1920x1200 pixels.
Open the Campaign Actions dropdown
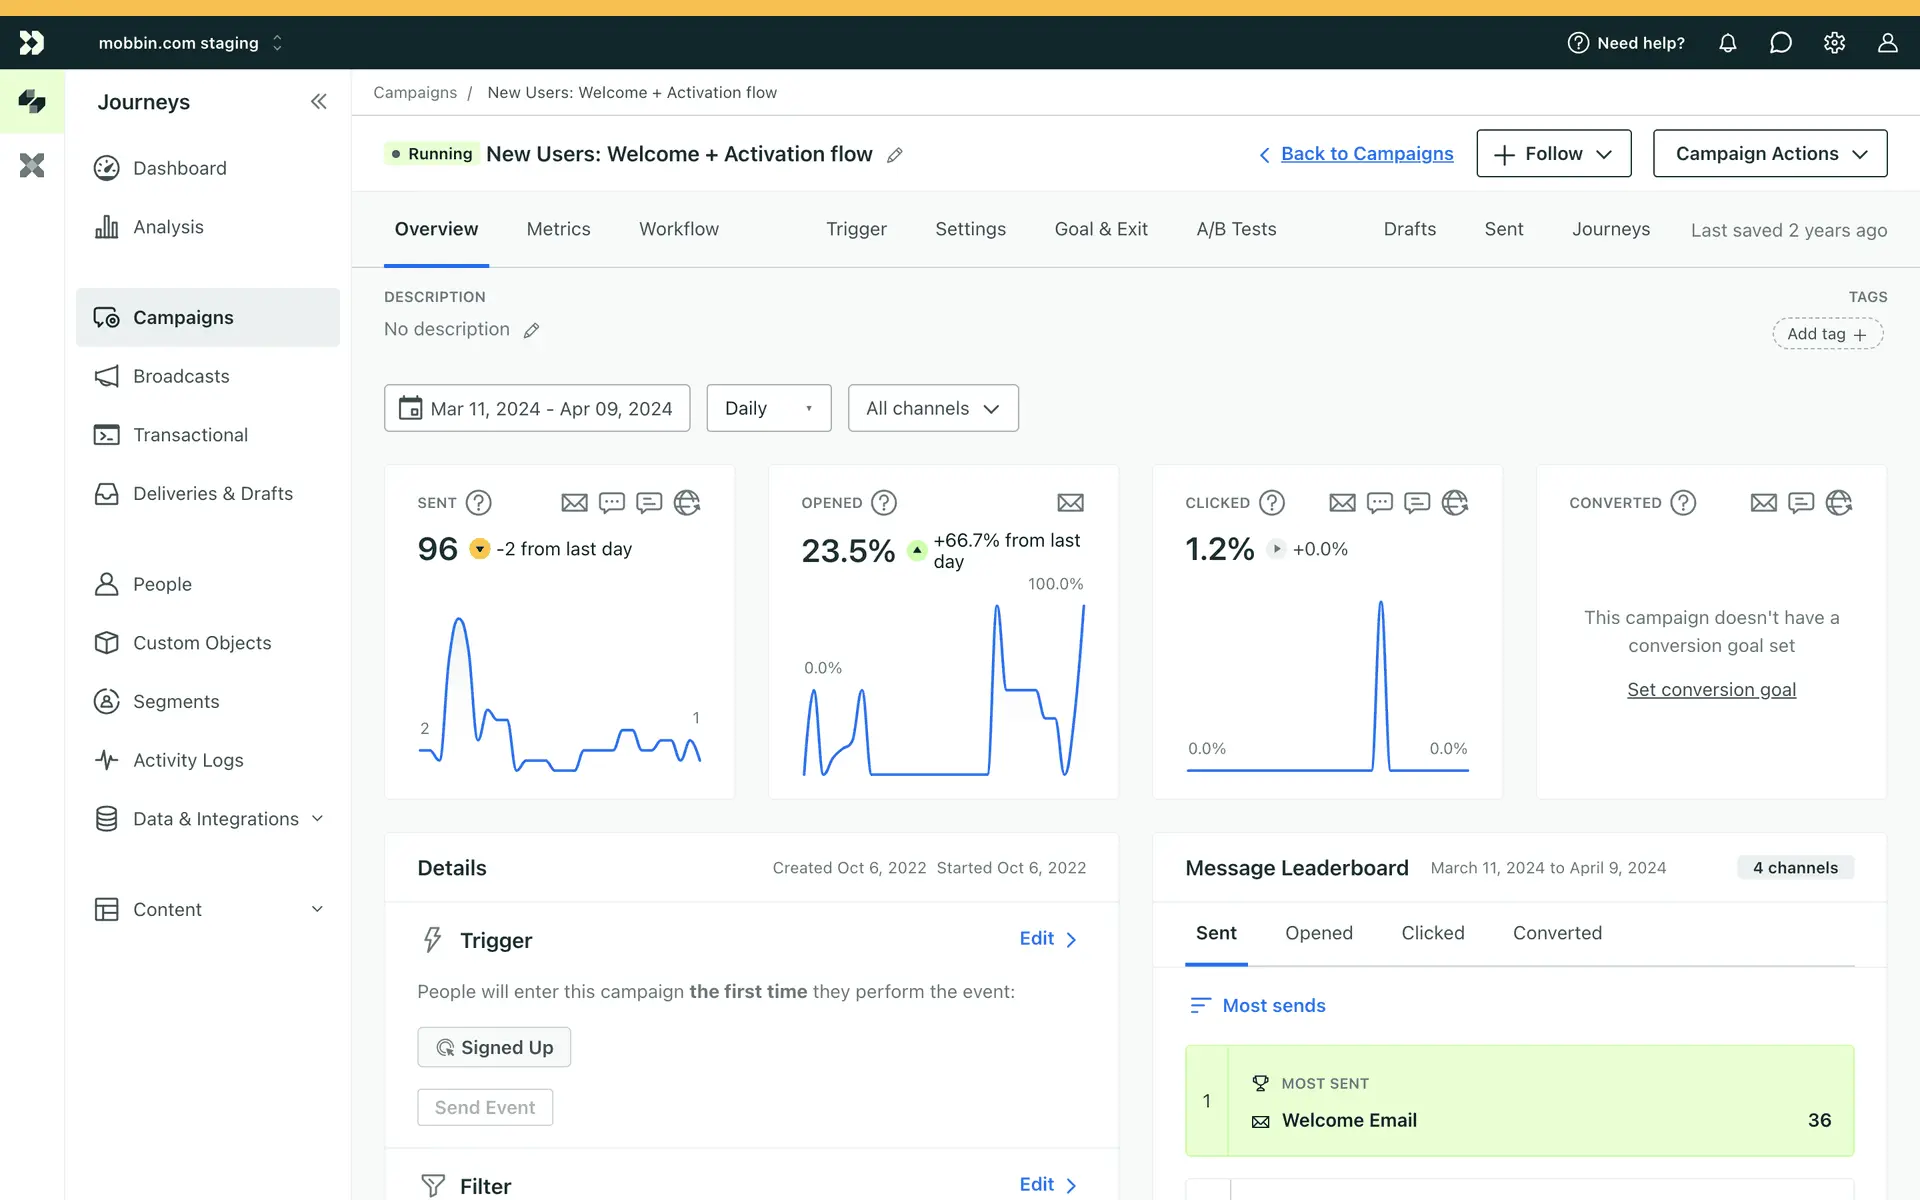(x=1769, y=153)
